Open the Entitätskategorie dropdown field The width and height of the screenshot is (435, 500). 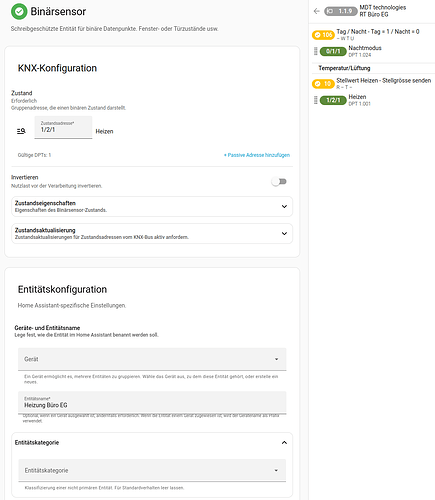[152, 470]
